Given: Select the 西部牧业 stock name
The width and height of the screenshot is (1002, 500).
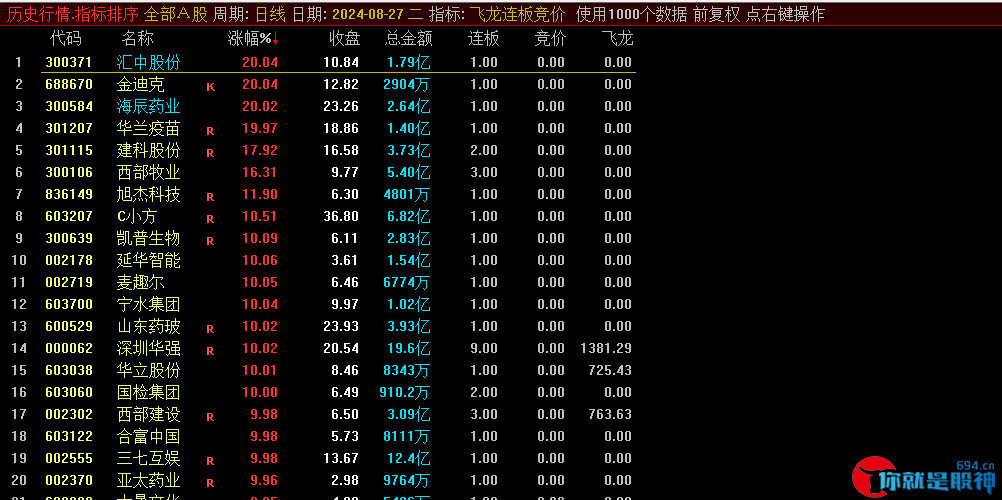Looking at the screenshot, I should [148, 173].
